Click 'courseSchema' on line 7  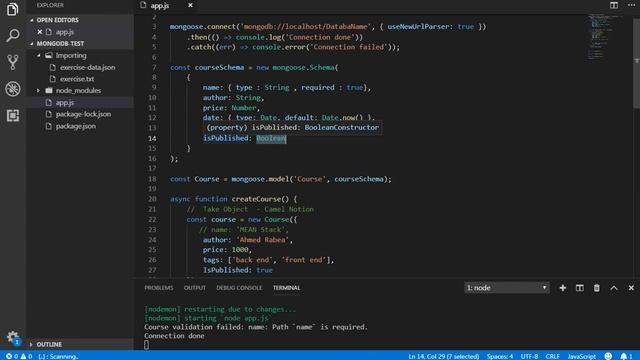point(219,67)
